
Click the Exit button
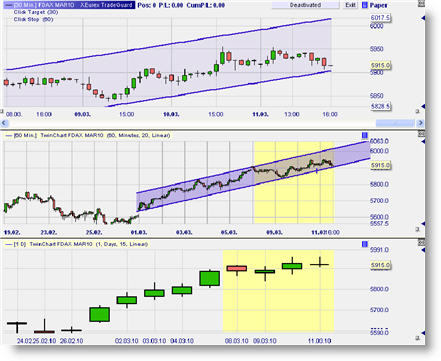tap(350, 5)
